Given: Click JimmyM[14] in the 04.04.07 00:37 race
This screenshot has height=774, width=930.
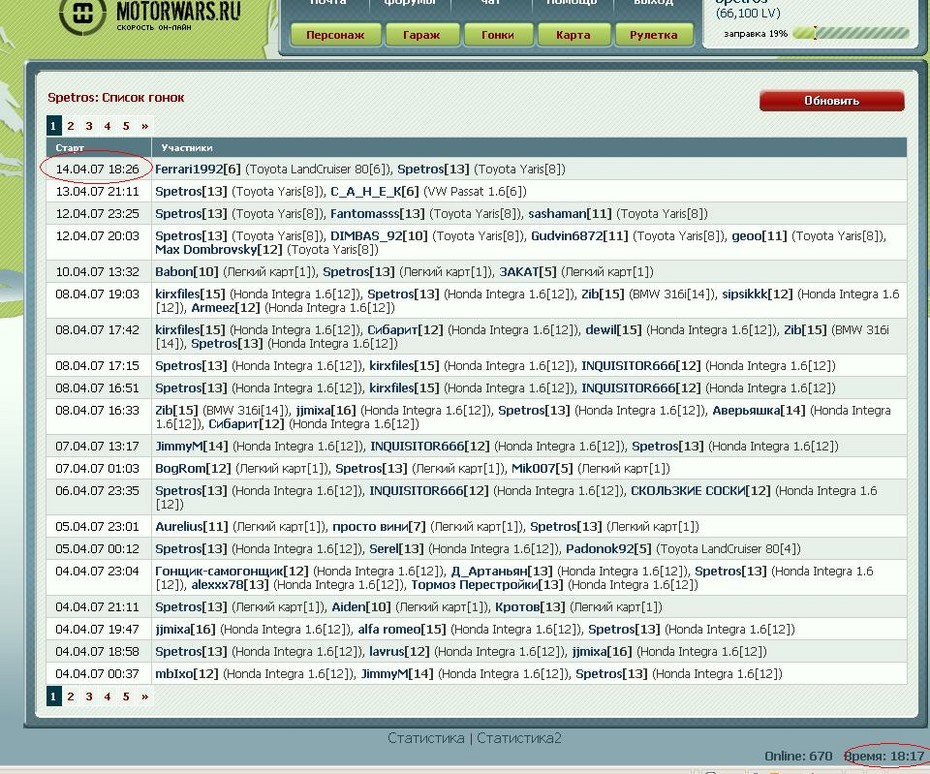Looking at the screenshot, I should pos(397,674).
